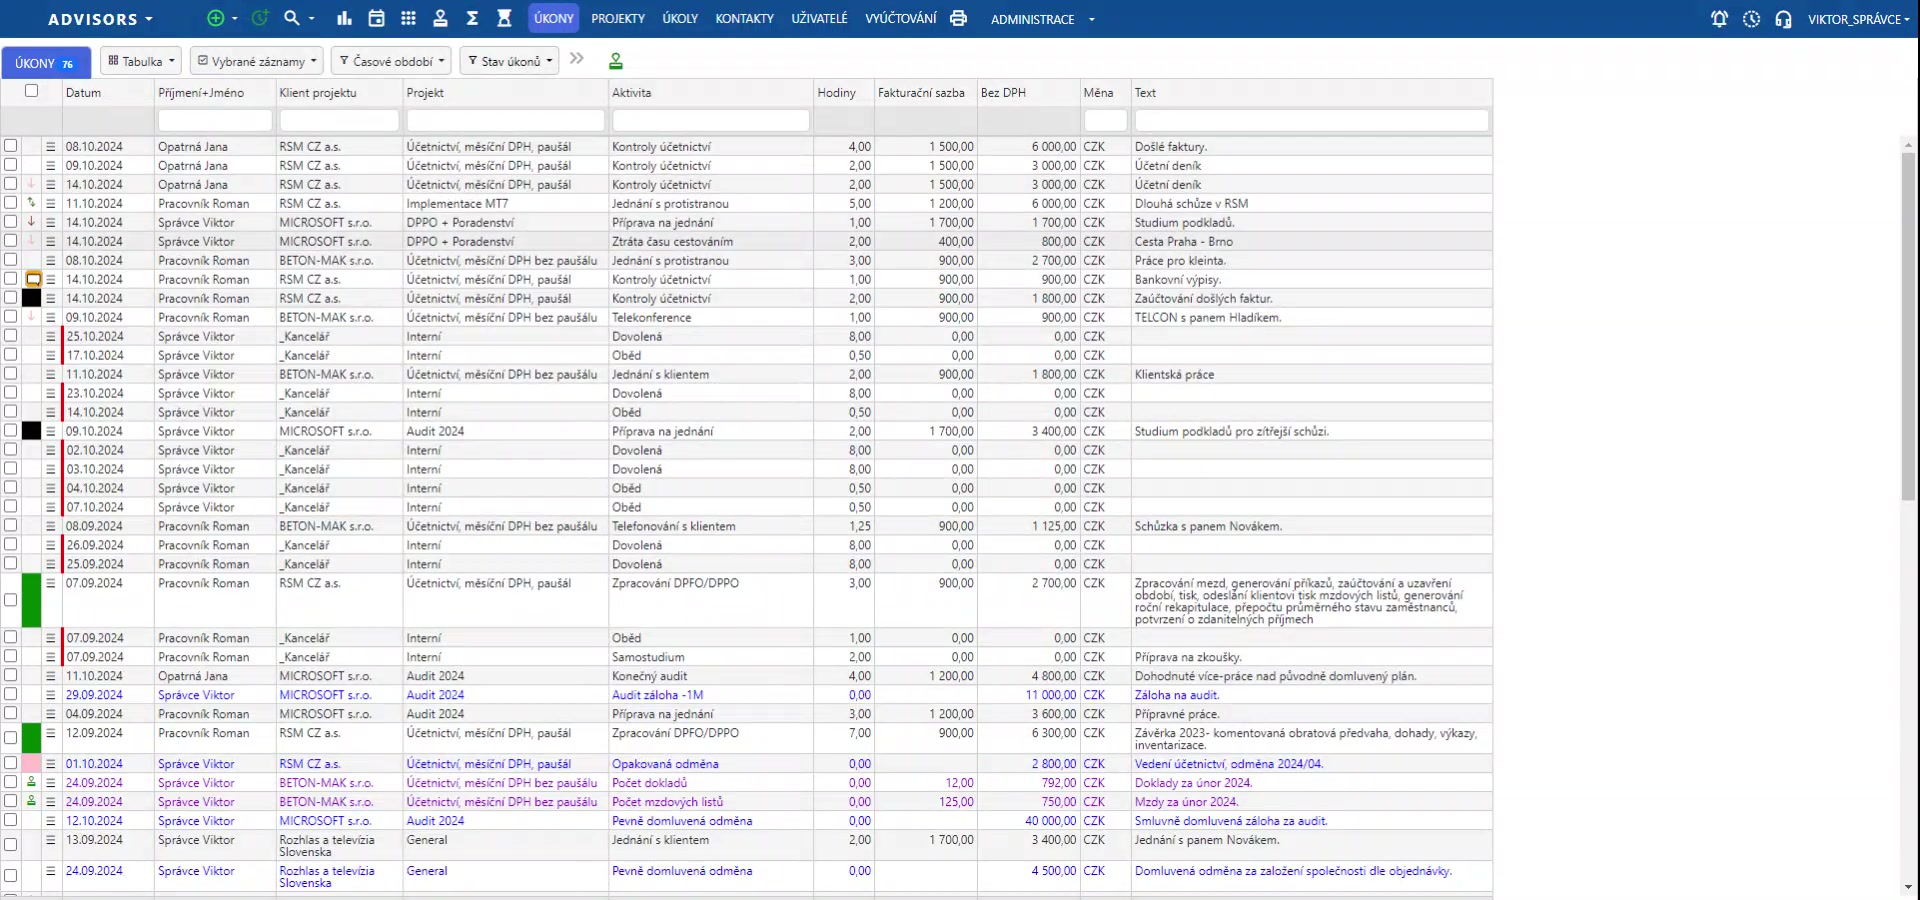Image resolution: width=1920 pixels, height=900 pixels.
Task: Expand the Tabulka view dropdown
Action: pos(141,61)
